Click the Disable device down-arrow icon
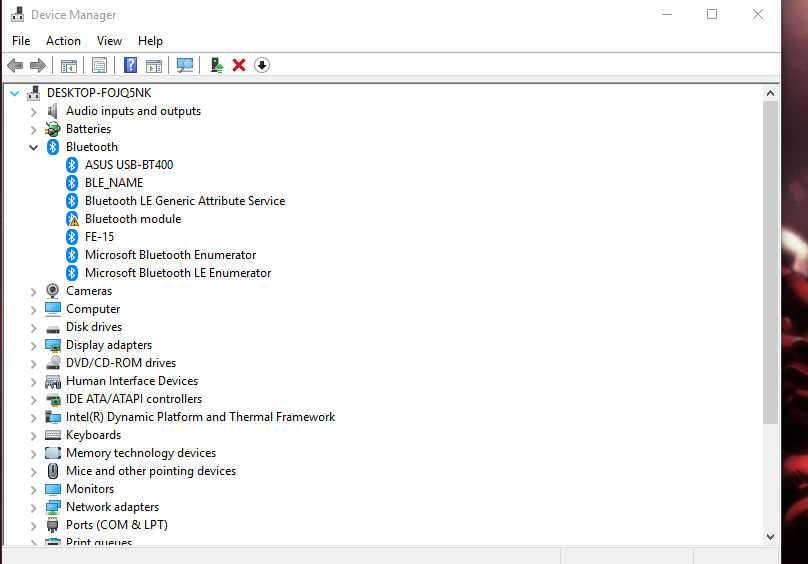The width and height of the screenshot is (808, 564). [x=262, y=65]
